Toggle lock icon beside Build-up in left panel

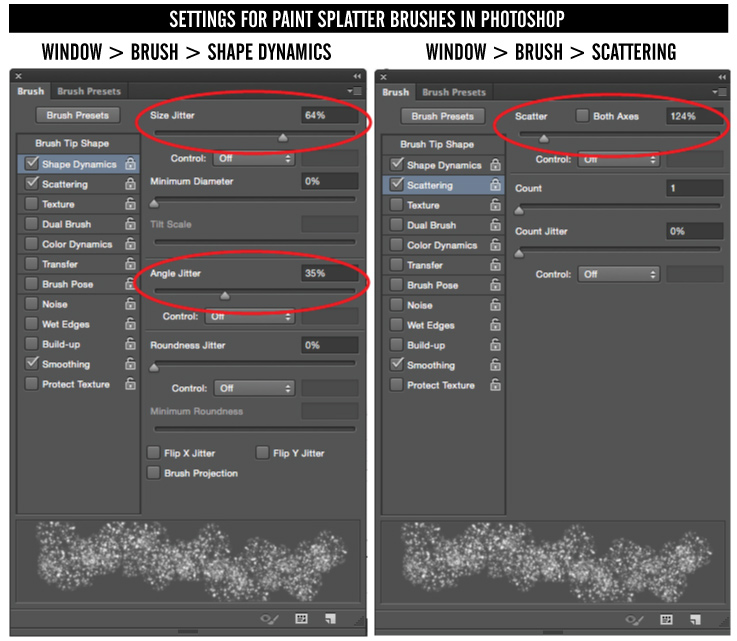pyautogui.click(x=130, y=344)
